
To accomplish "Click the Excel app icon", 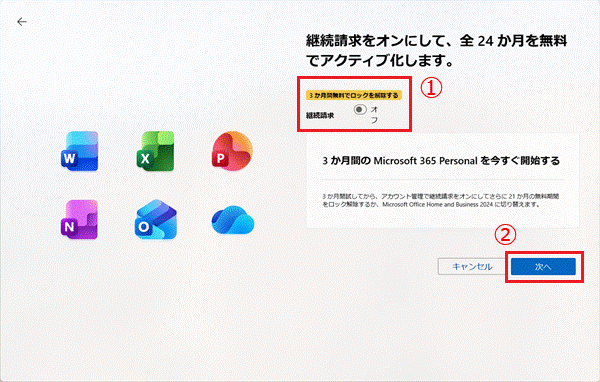I will (x=155, y=151).
